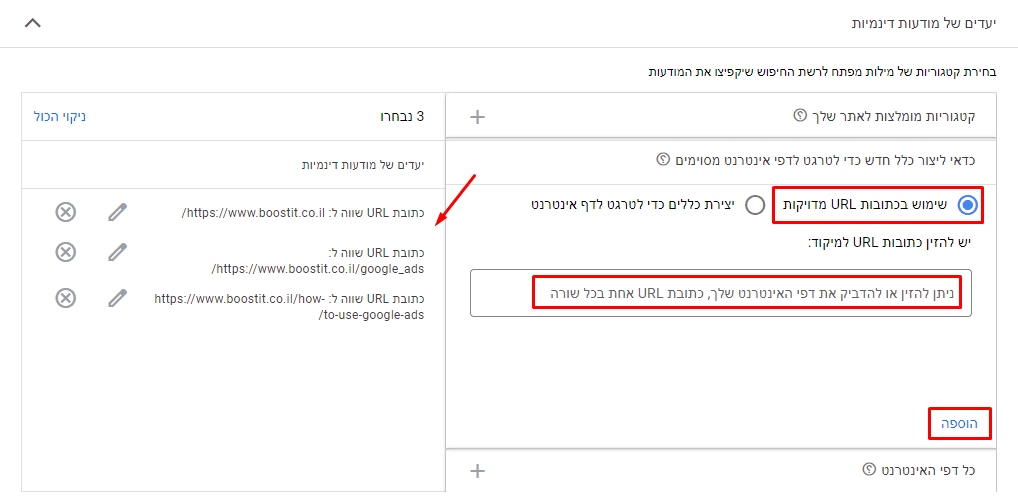Open help icon beside create new rule text
The image size is (1018, 503).
(x=663, y=158)
